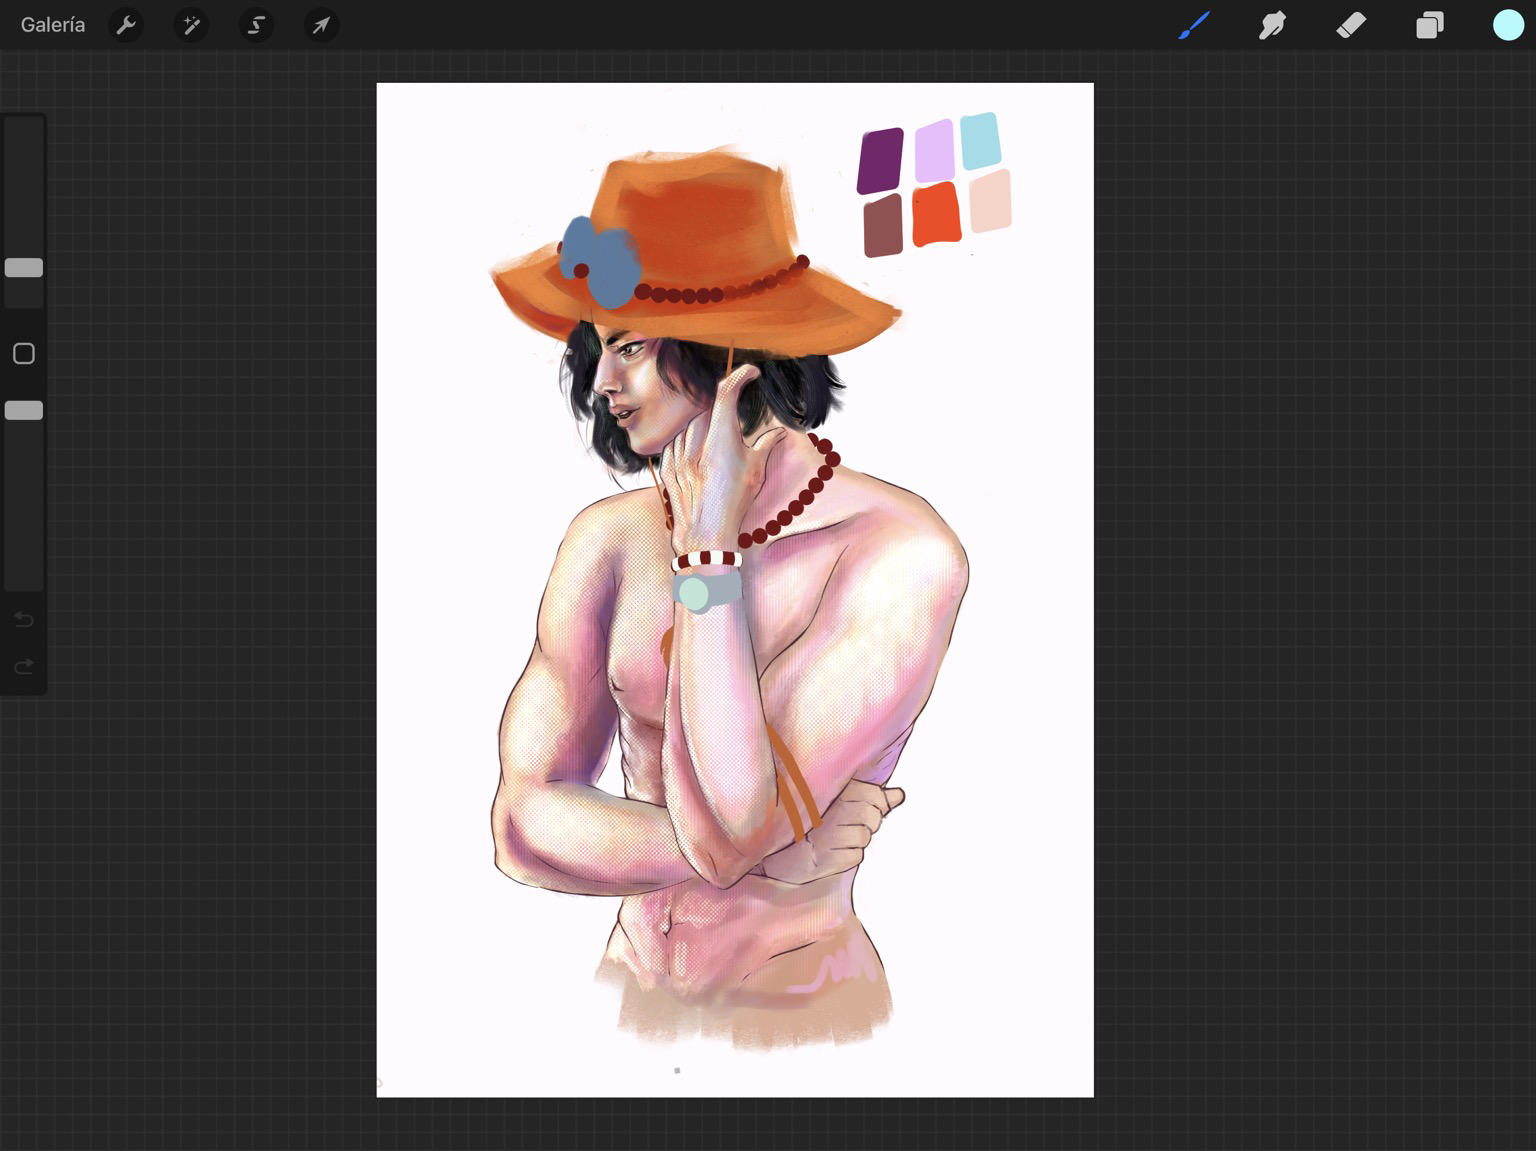The image size is (1536, 1151).
Task: Select the Eraser tool
Action: point(1351,25)
